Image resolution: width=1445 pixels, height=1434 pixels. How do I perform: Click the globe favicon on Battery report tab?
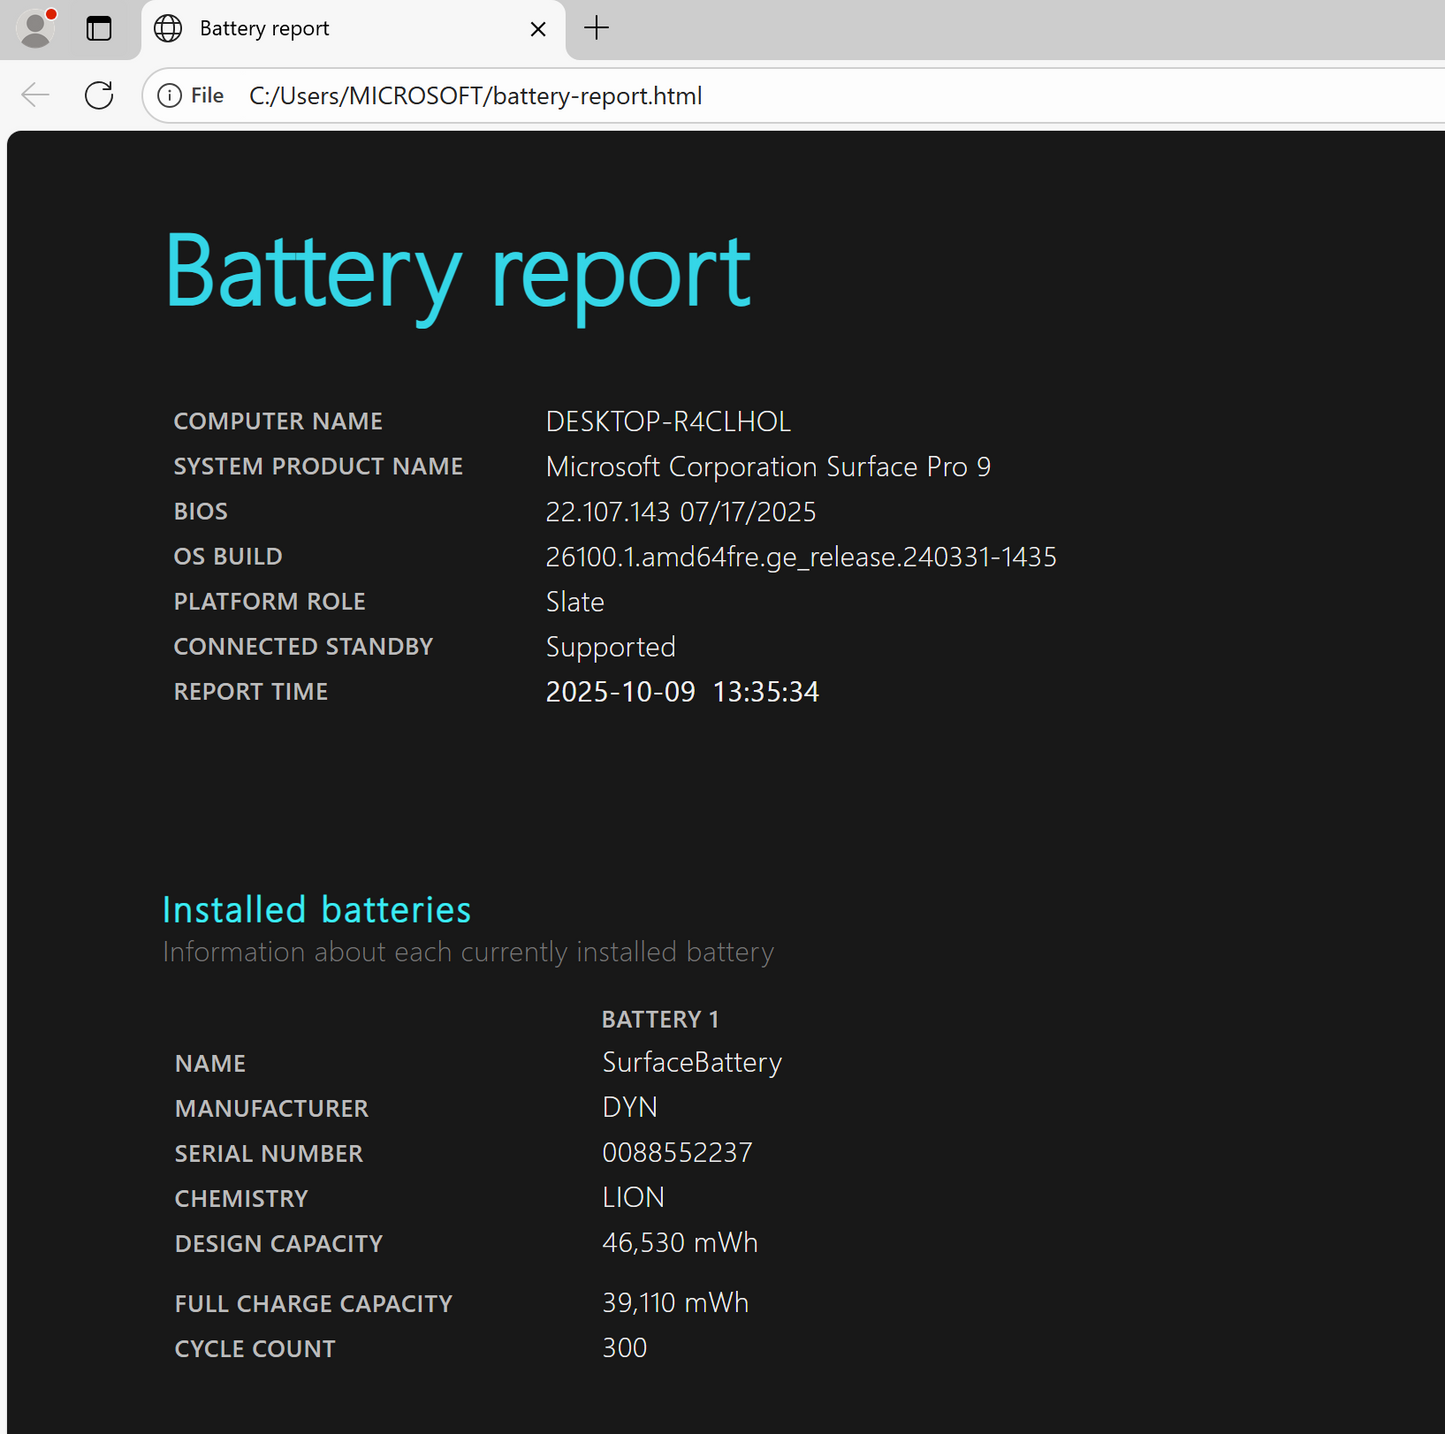(168, 28)
